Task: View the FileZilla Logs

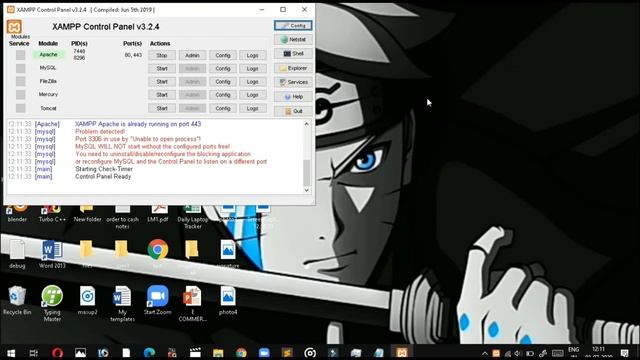Action: tap(253, 82)
